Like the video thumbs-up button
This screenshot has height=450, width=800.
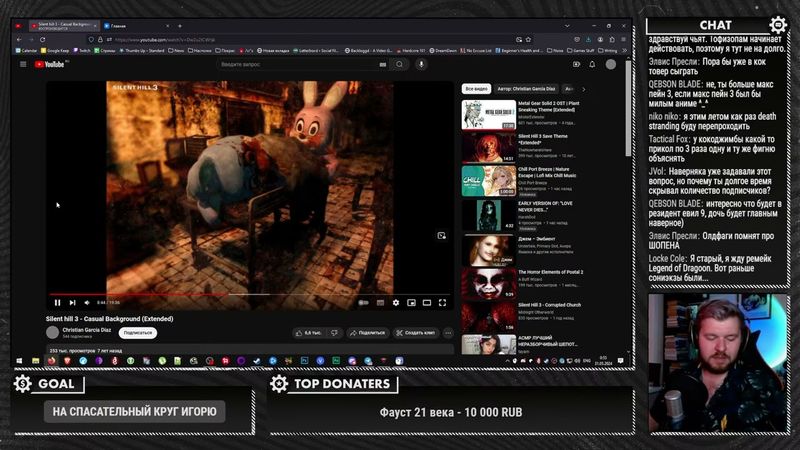click(x=309, y=333)
